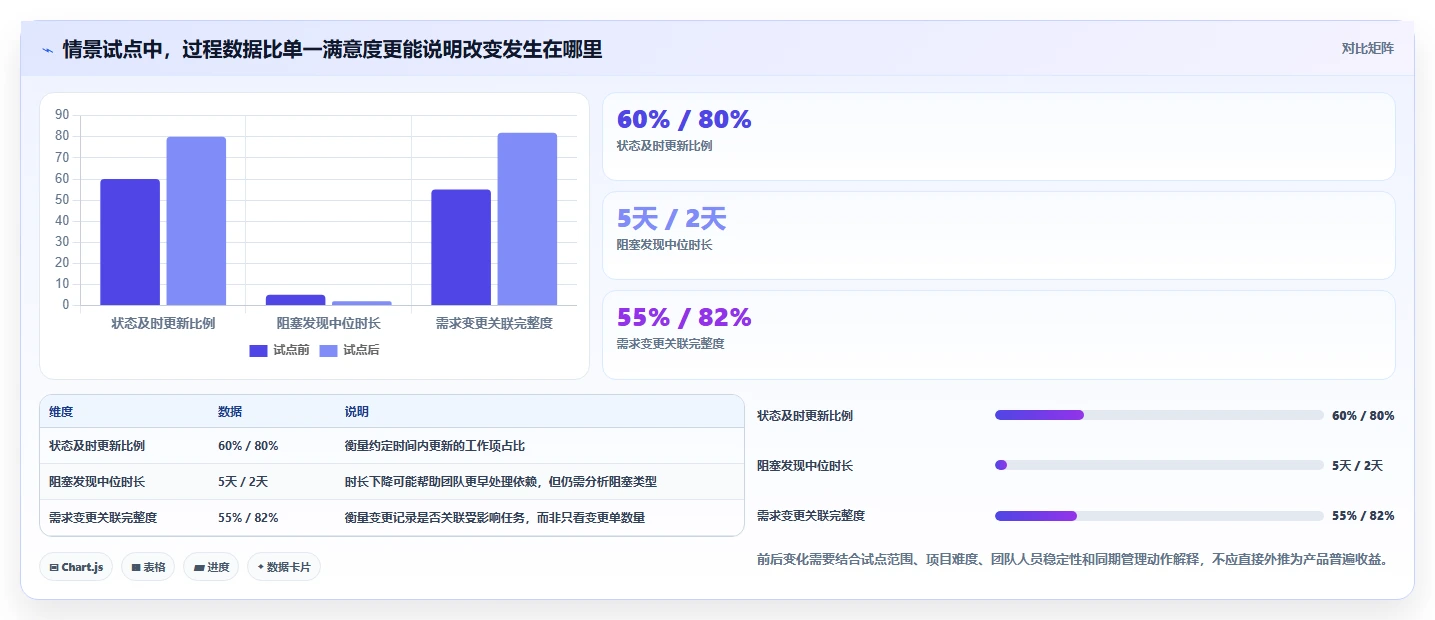Click the 数据卡片 tag chip
Screen dimensions: 1435x620
284,567
